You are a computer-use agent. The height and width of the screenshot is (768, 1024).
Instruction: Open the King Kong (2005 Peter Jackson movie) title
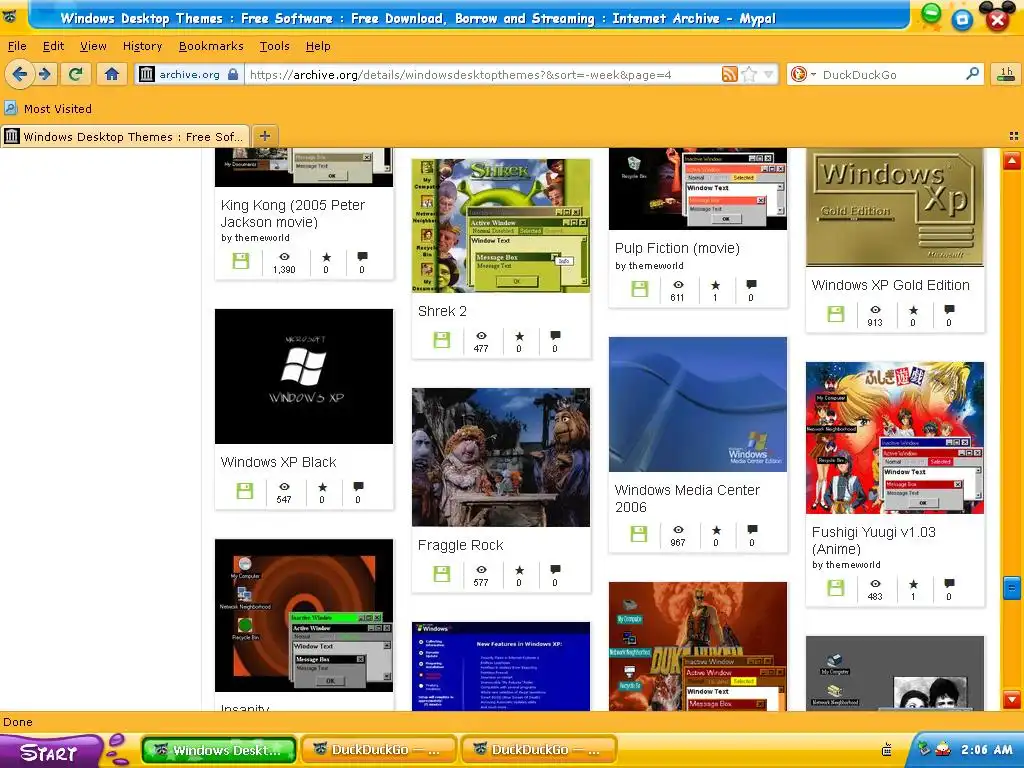[293, 214]
